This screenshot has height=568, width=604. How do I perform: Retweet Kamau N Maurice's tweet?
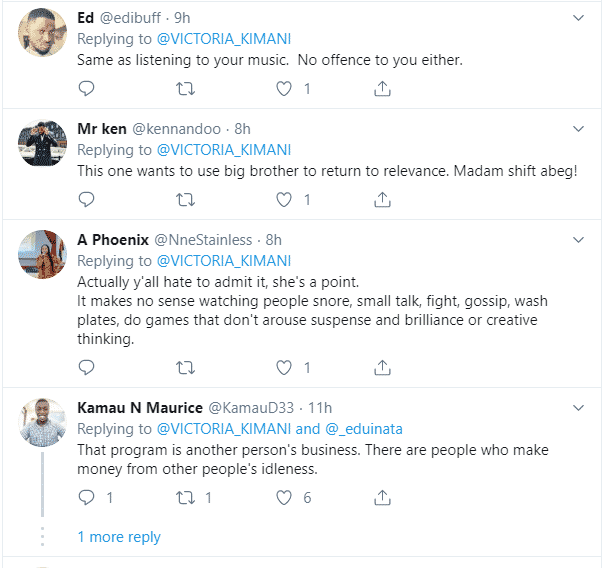[x=185, y=497]
